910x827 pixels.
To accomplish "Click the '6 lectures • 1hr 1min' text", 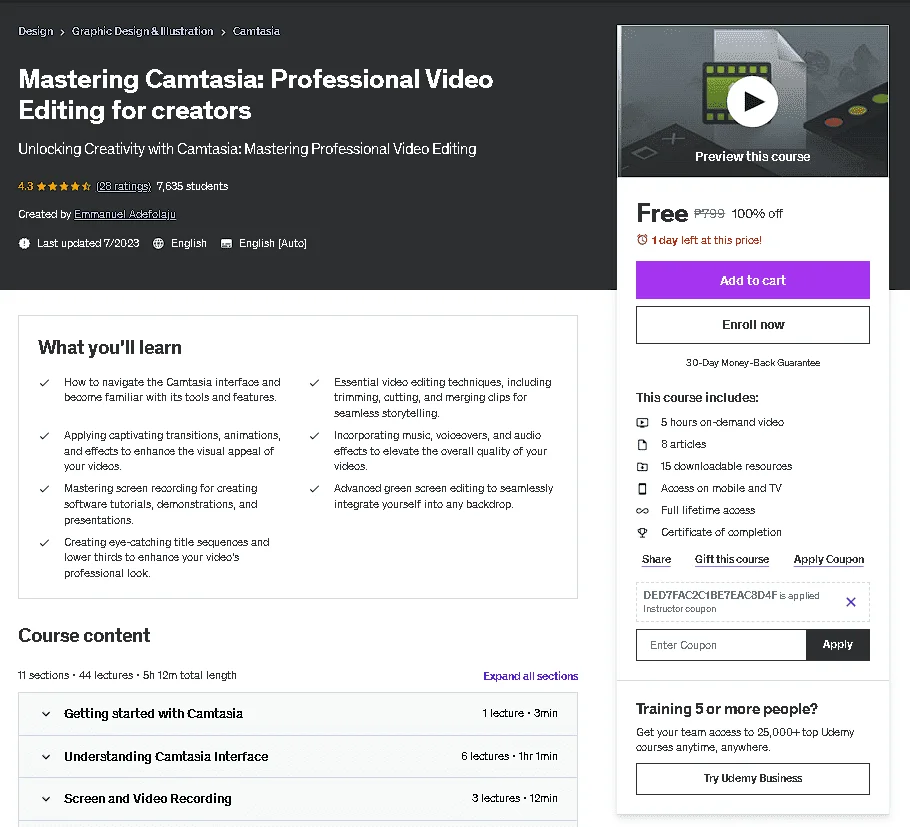I will click(x=509, y=756).
